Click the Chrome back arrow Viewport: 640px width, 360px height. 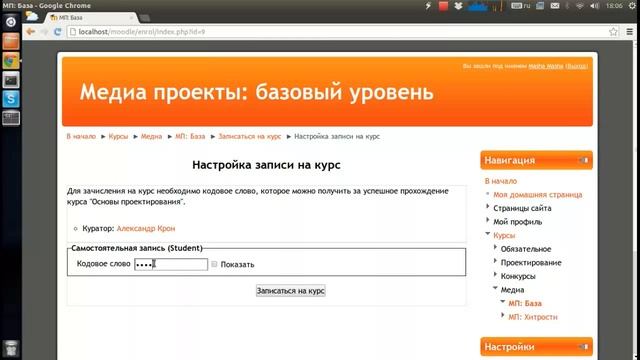coord(31,31)
